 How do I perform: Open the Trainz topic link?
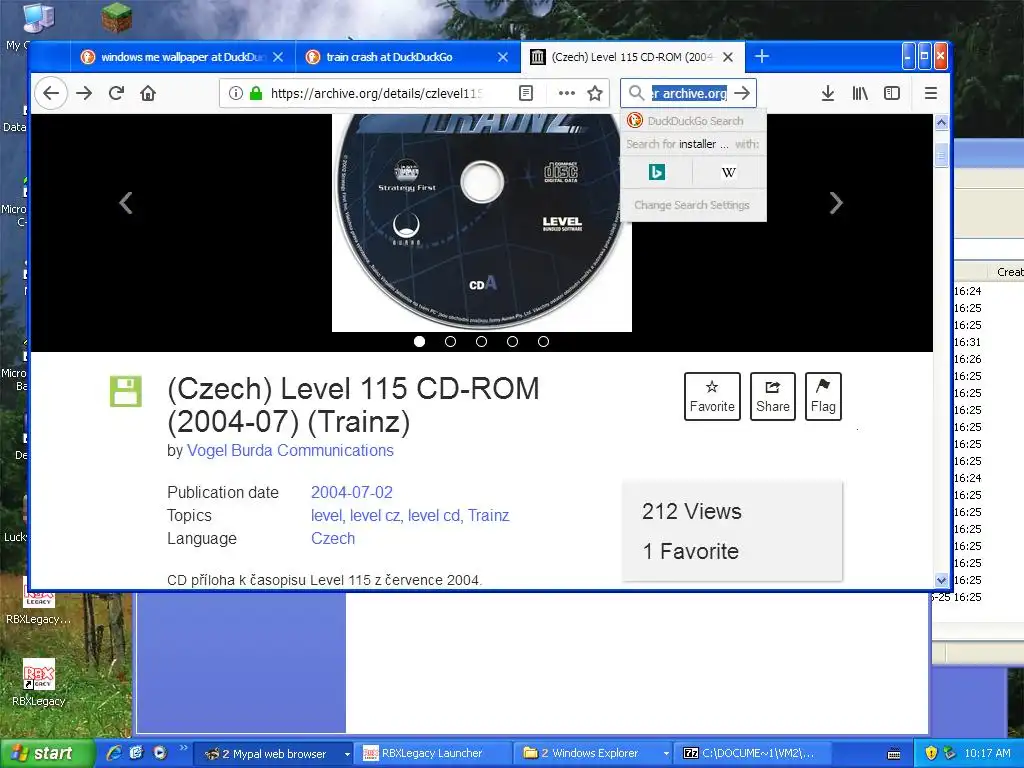click(488, 515)
